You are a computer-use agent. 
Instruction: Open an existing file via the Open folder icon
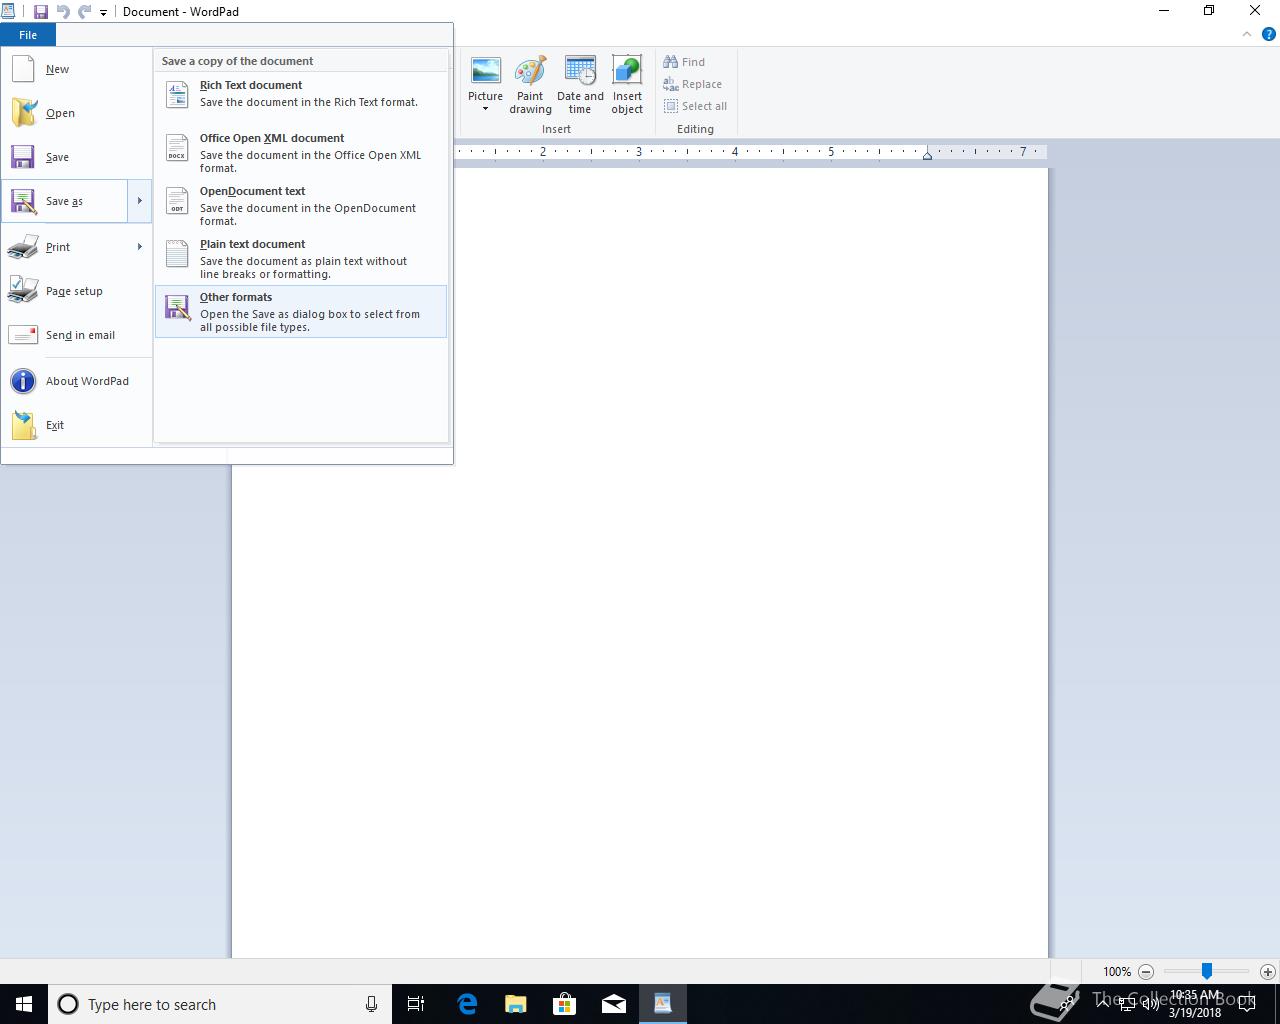point(23,113)
